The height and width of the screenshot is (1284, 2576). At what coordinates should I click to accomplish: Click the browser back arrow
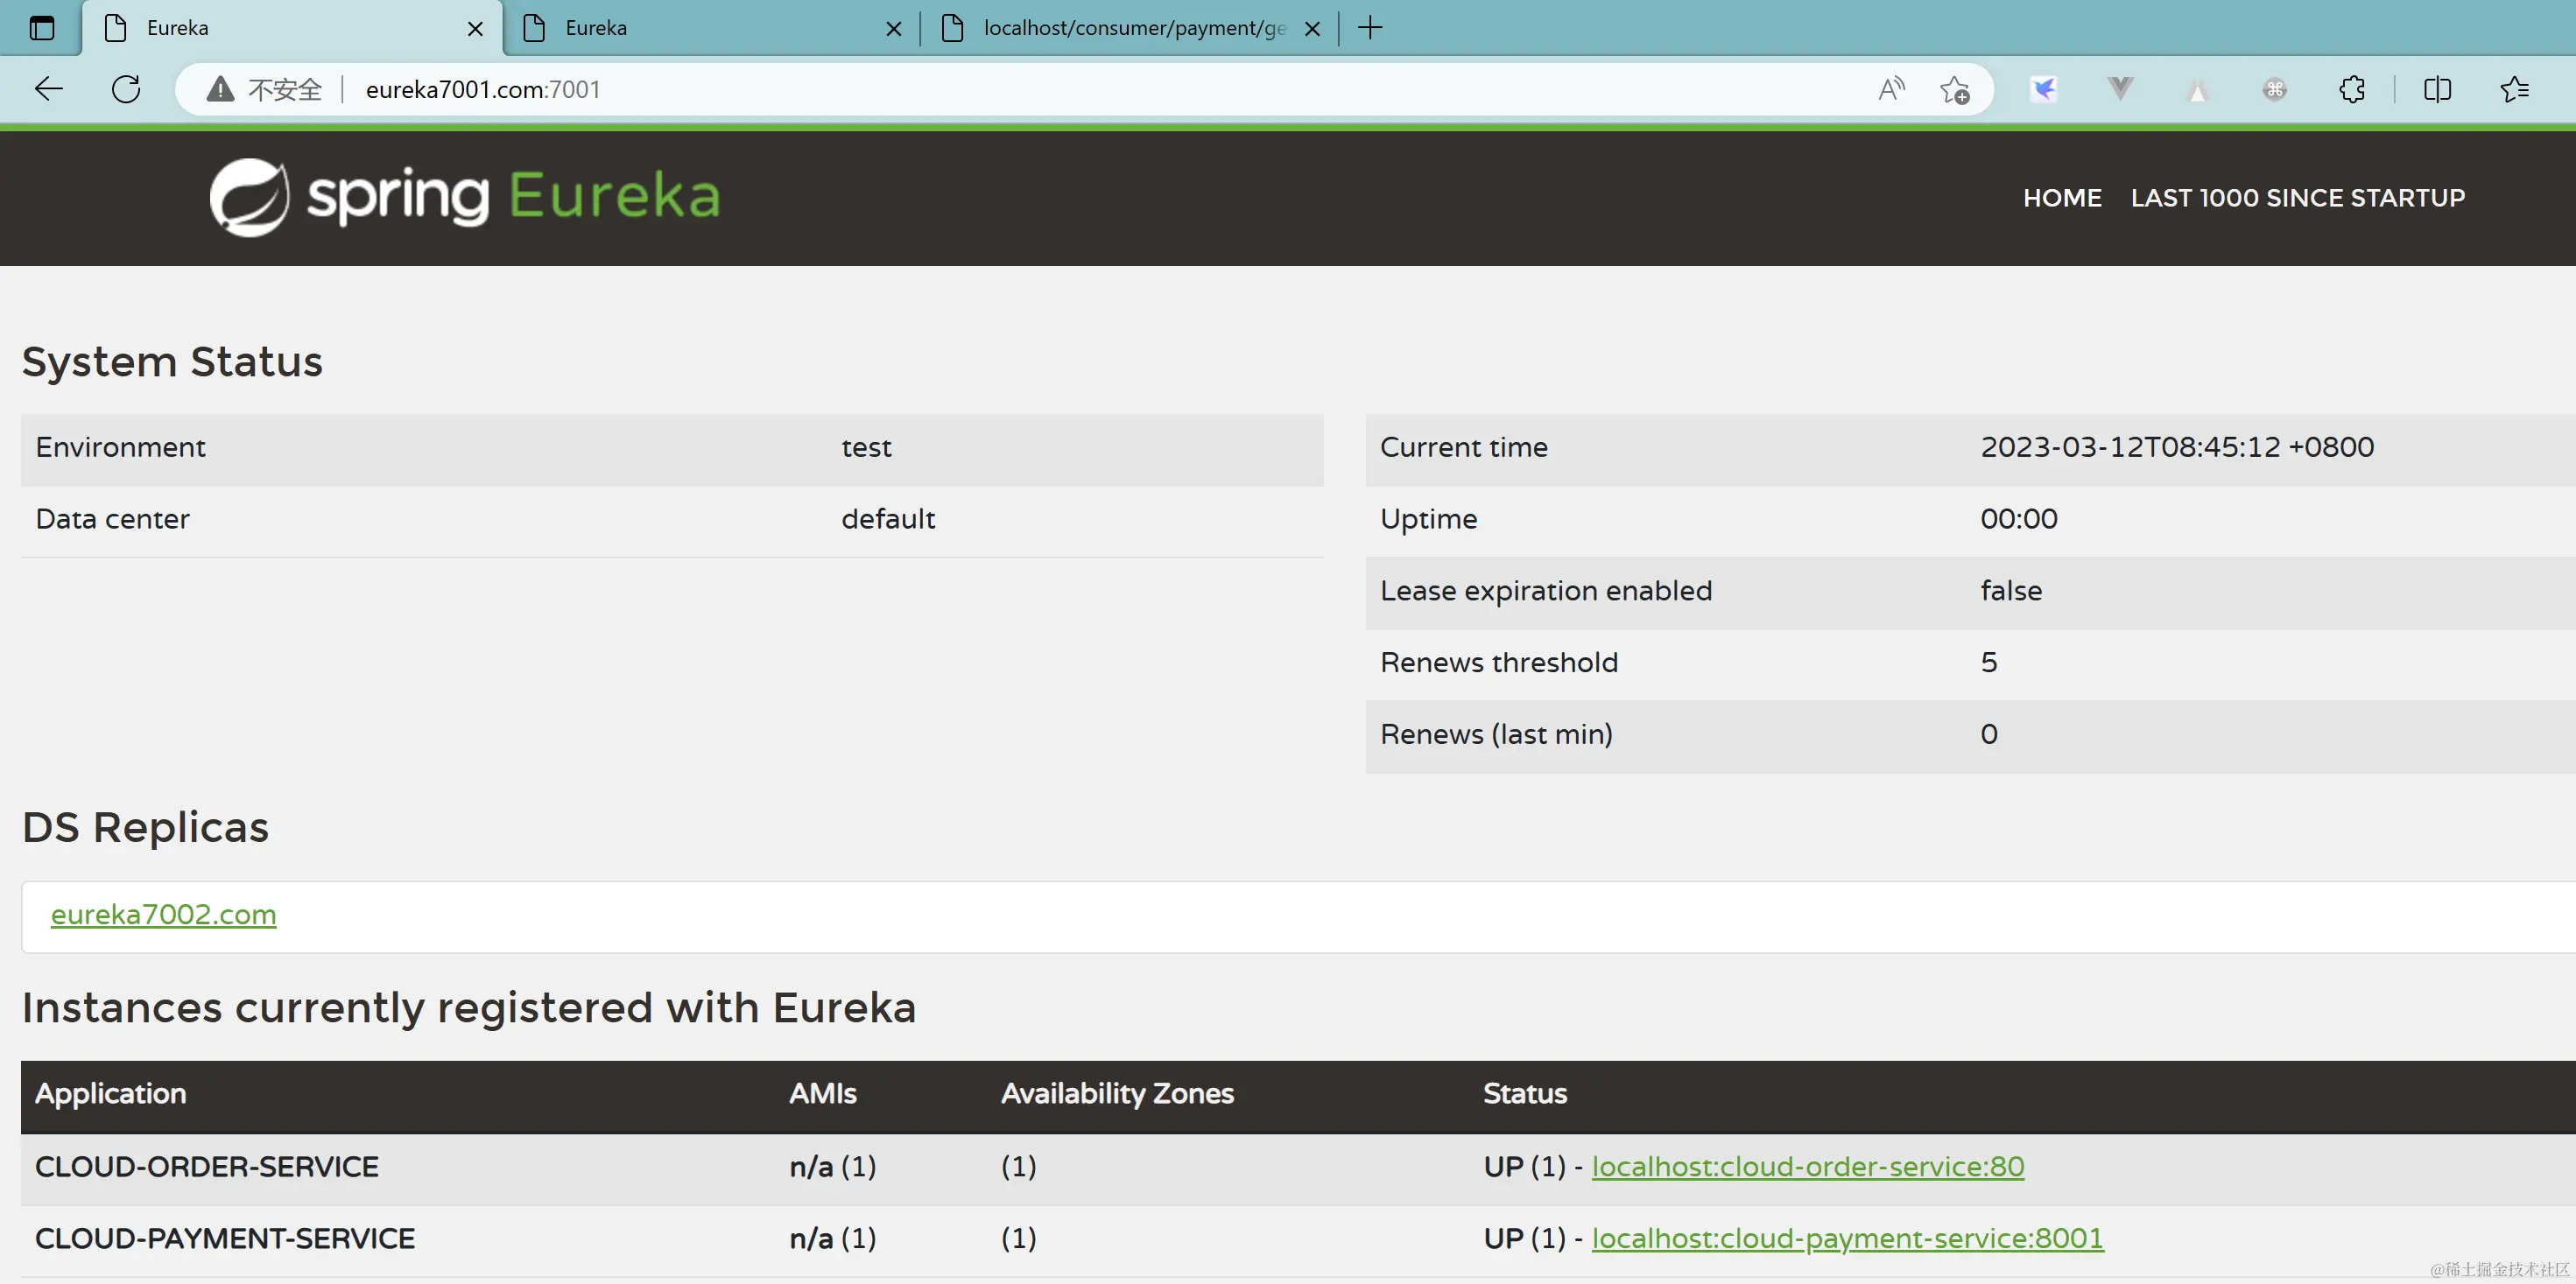48,89
